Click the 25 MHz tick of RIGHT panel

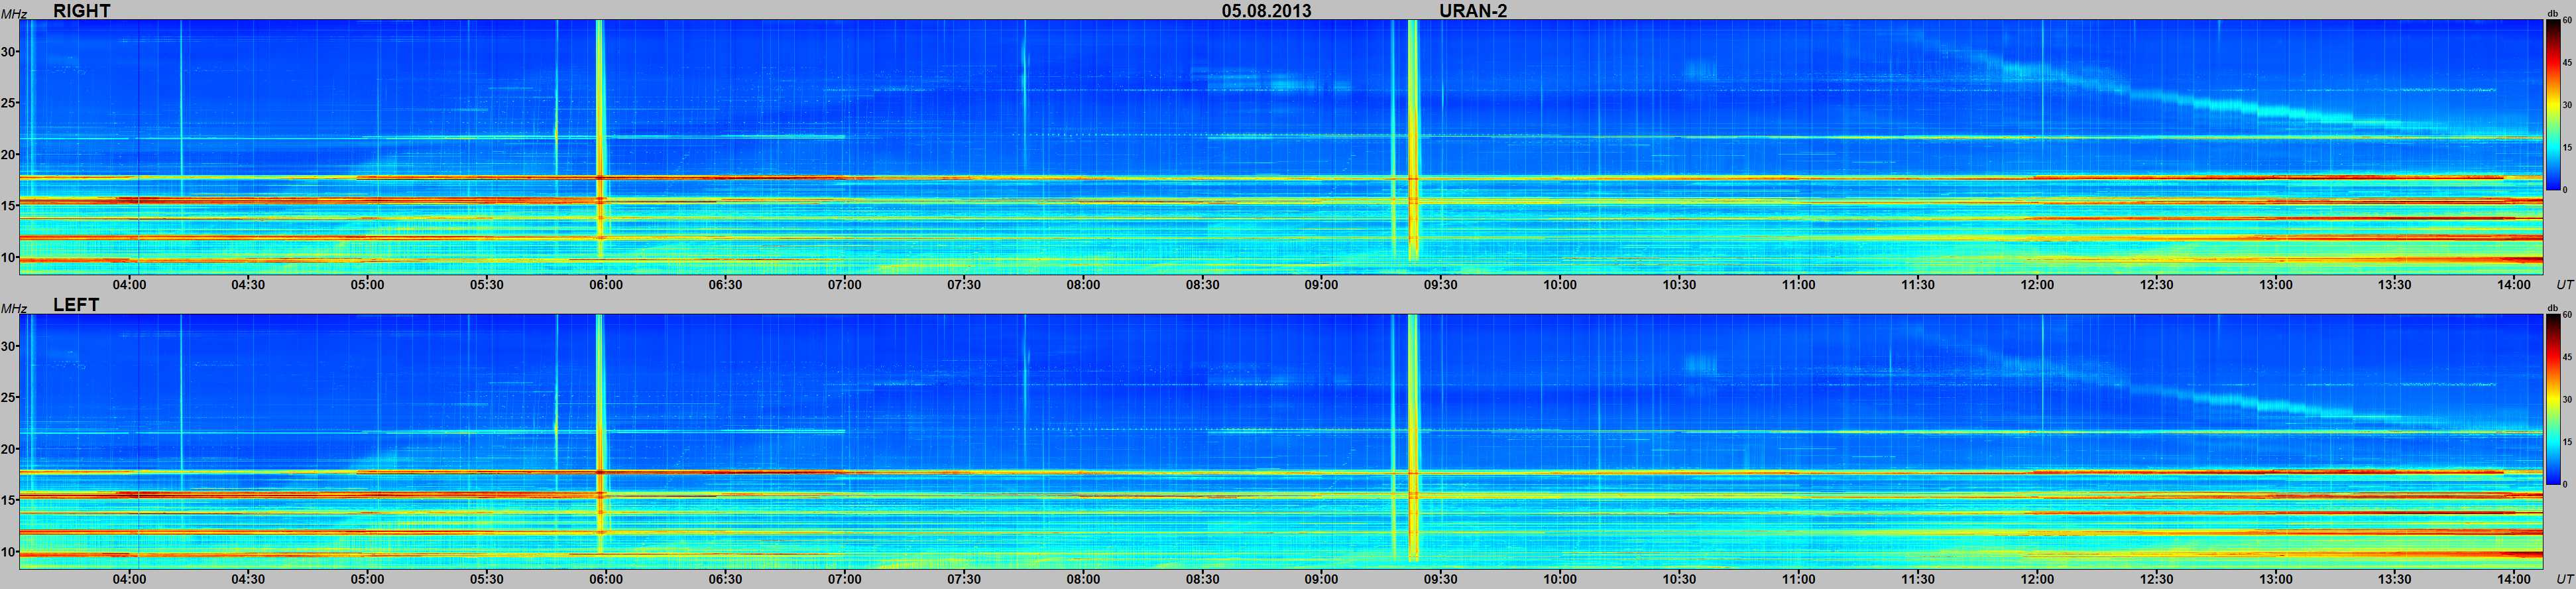click(x=9, y=103)
